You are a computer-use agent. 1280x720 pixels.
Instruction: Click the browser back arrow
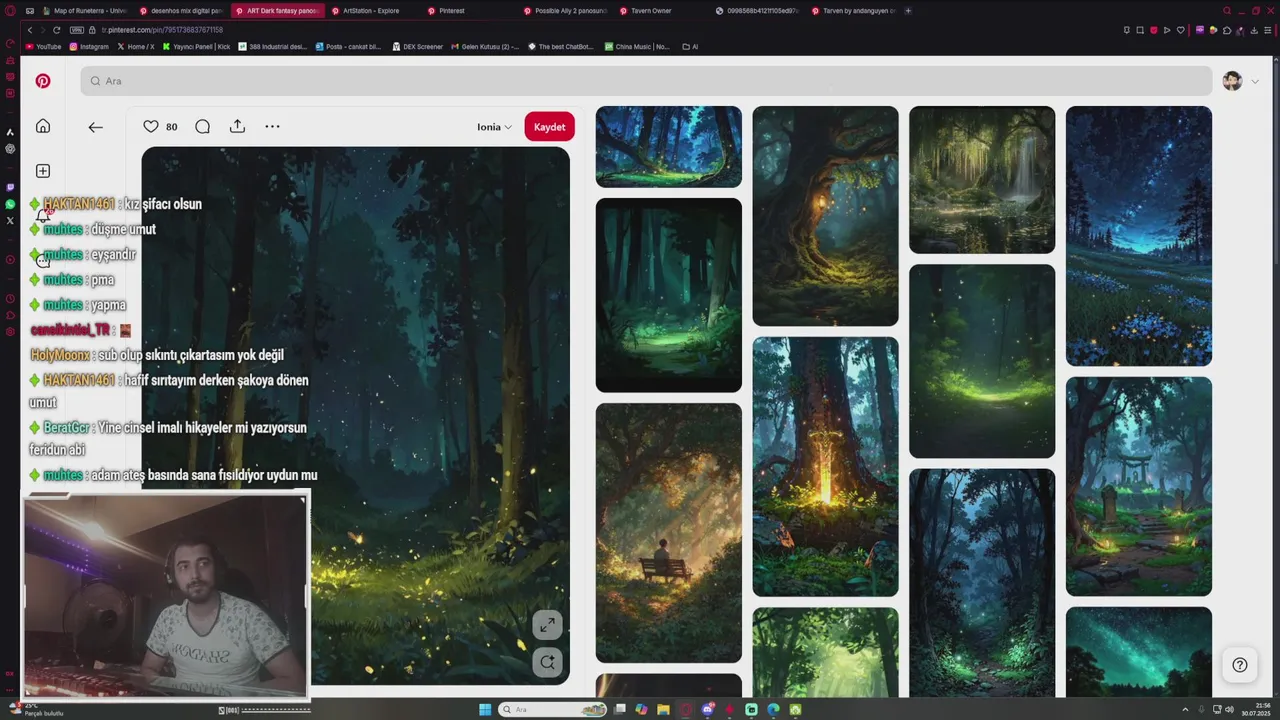30,30
